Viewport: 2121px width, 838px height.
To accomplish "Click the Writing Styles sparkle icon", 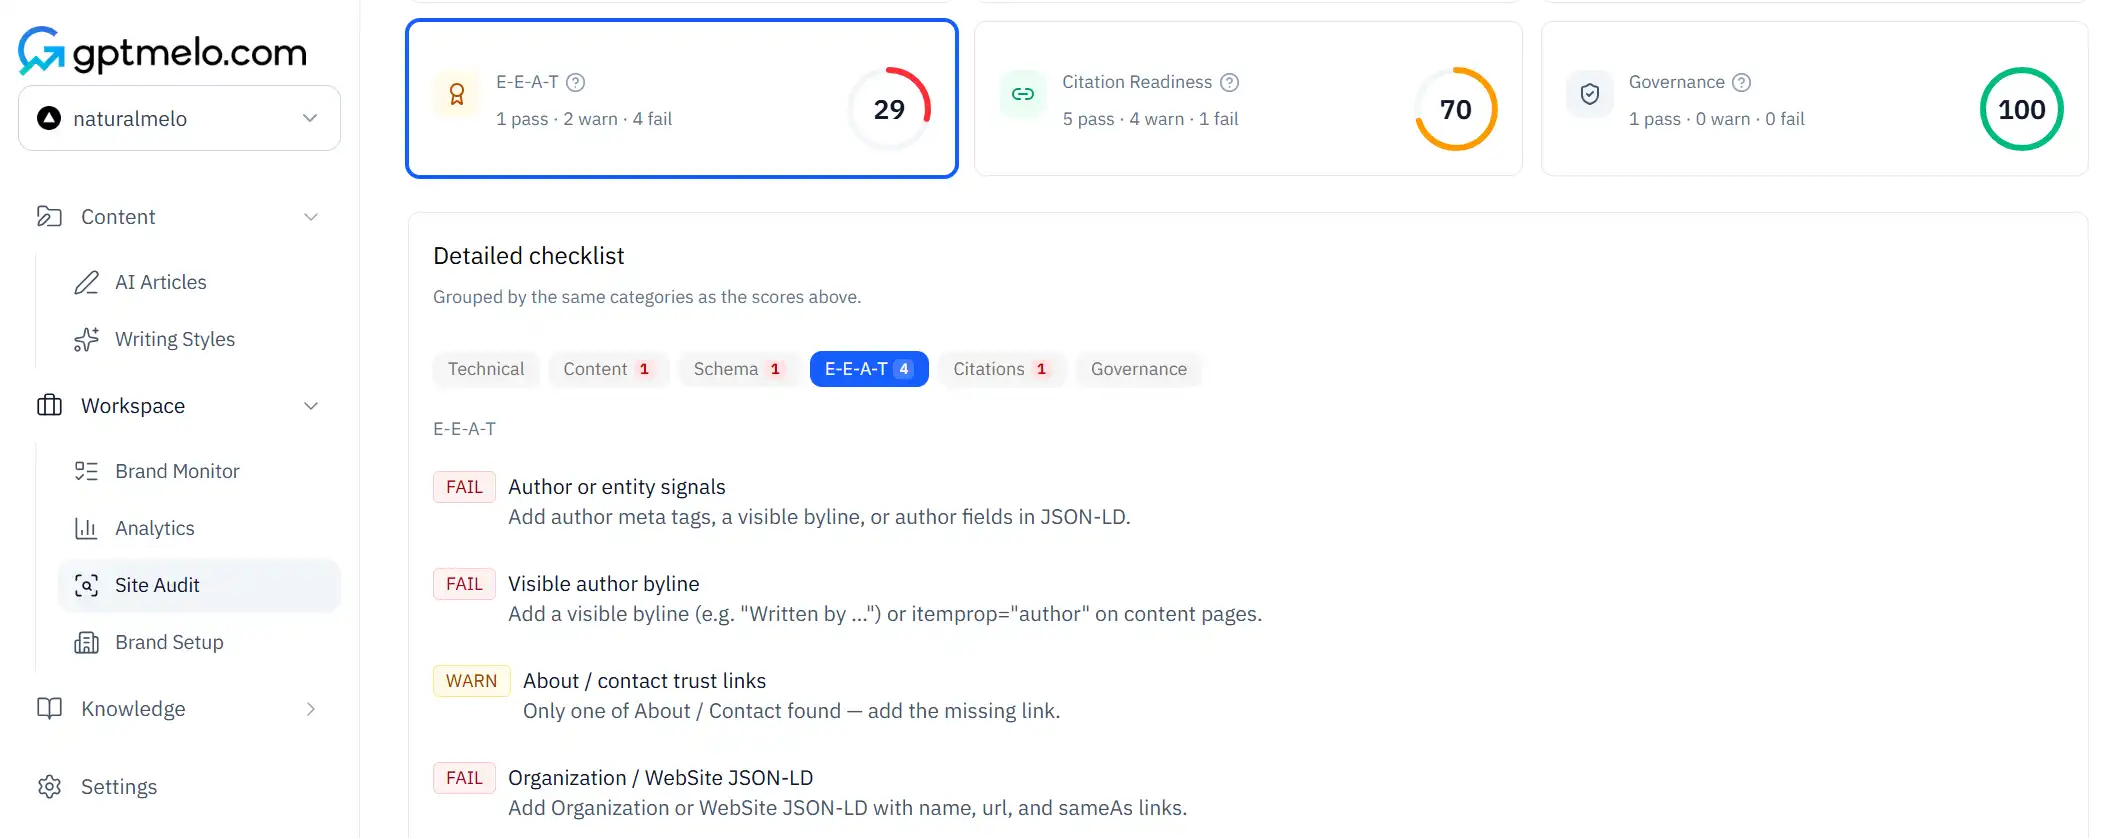I will point(87,340).
